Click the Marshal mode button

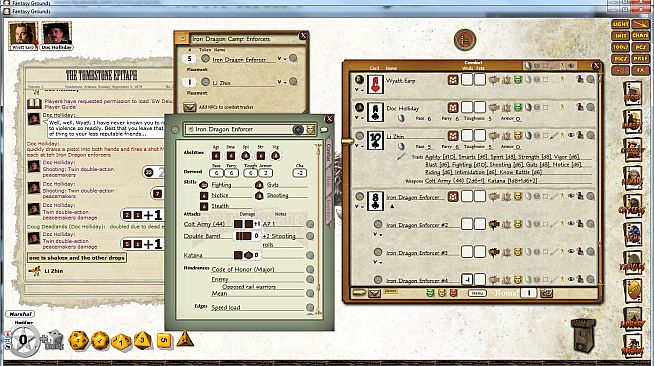click(x=20, y=313)
